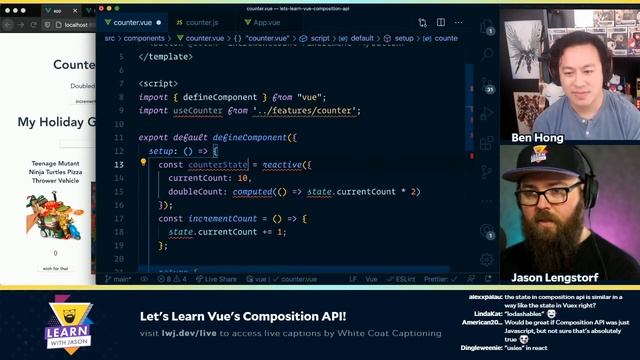
Task: Open editor More Actions ellipsis menu
Action: click(x=459, y=22)
